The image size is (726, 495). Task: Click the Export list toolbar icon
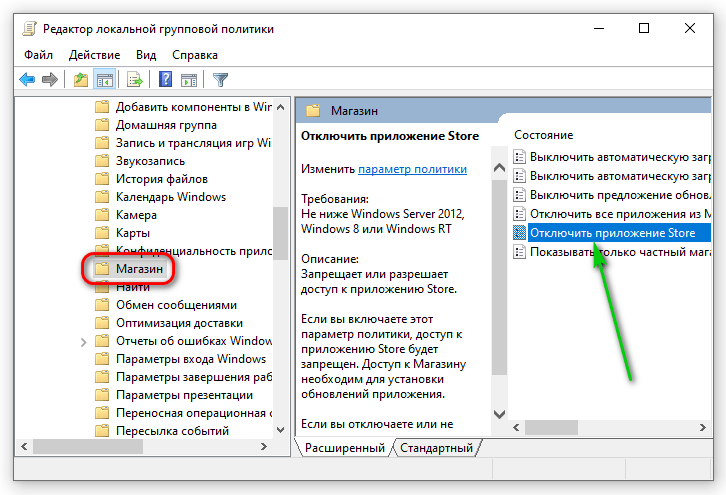coord(135,80)
